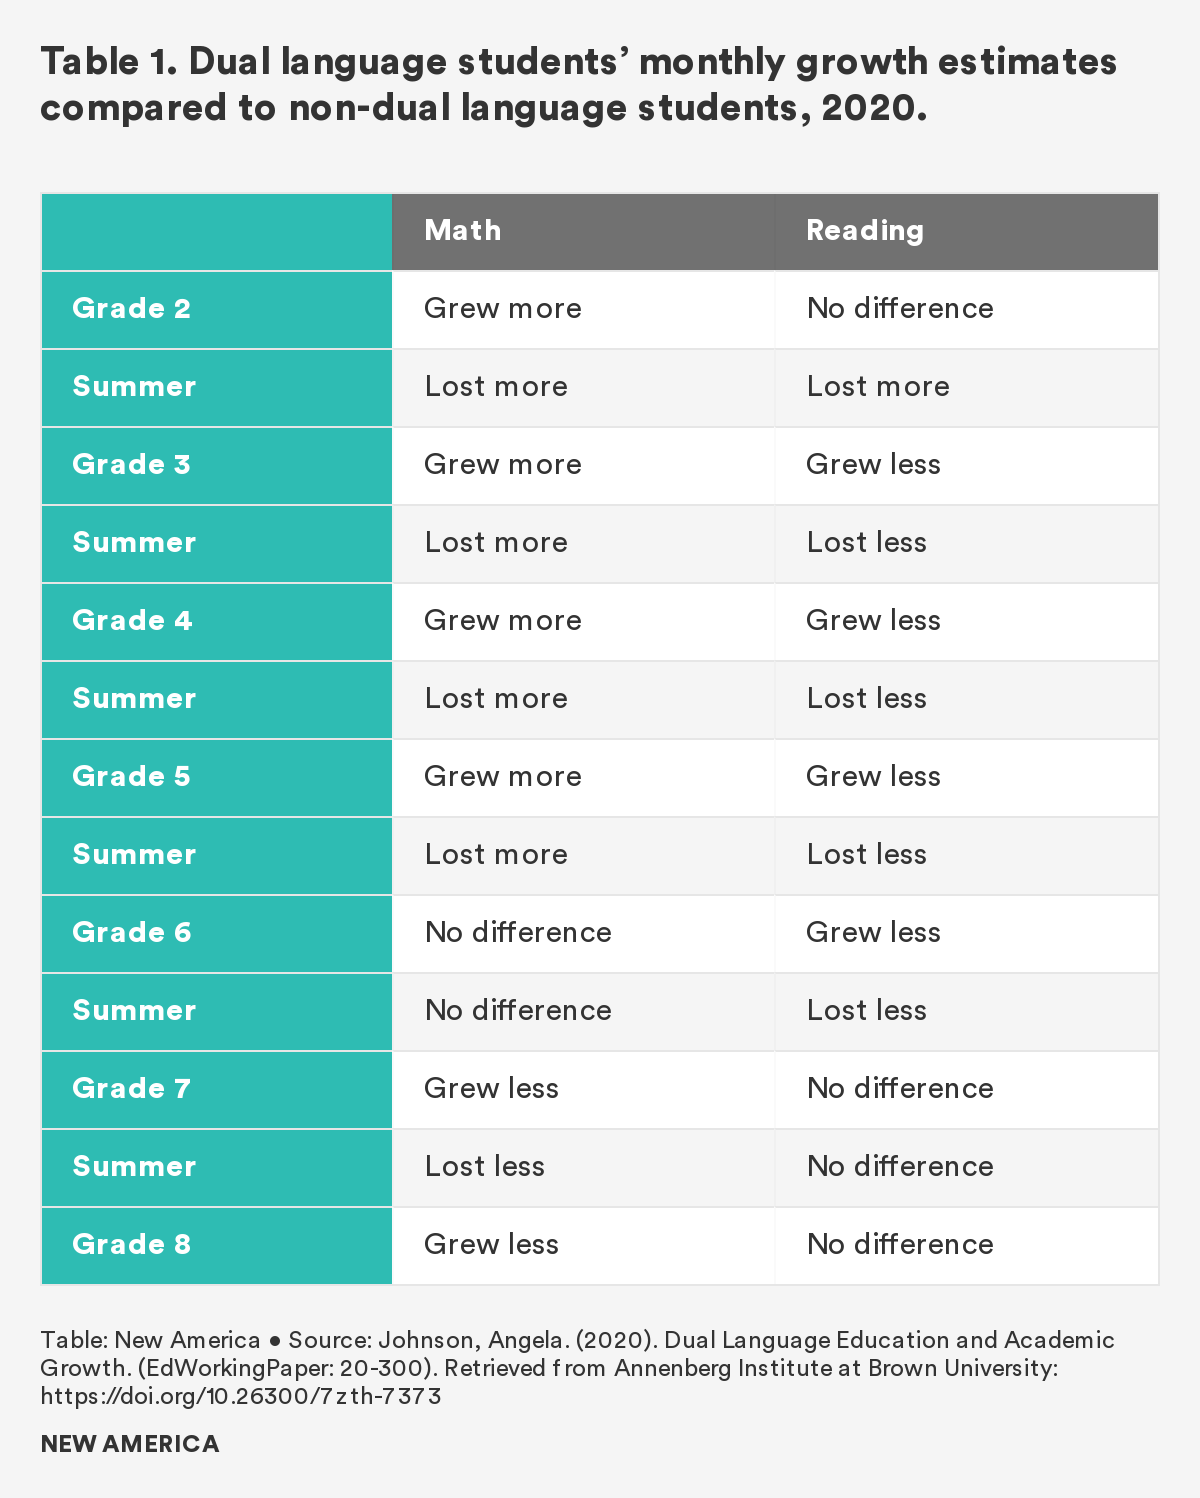
Task: Click the Table 1 title heading
Action: (x=578, y=84)
